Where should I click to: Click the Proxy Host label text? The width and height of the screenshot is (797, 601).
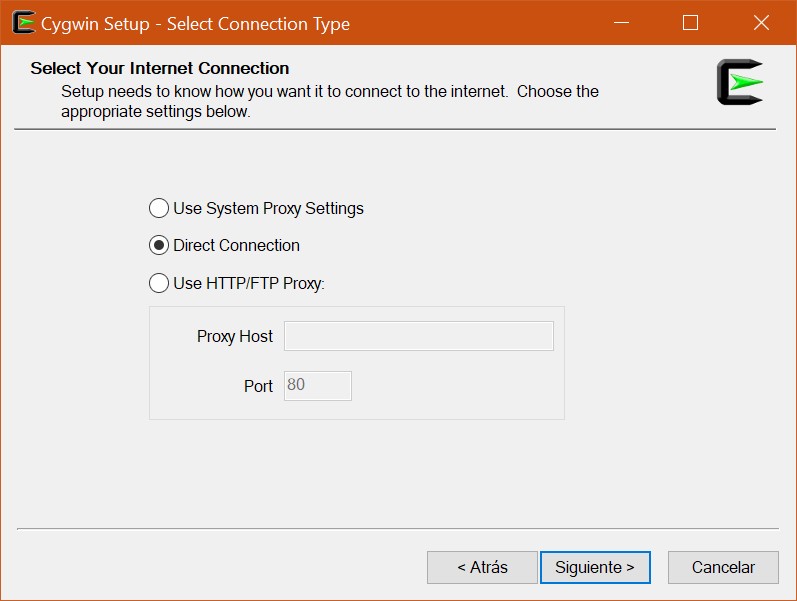[x=235, y=336]
